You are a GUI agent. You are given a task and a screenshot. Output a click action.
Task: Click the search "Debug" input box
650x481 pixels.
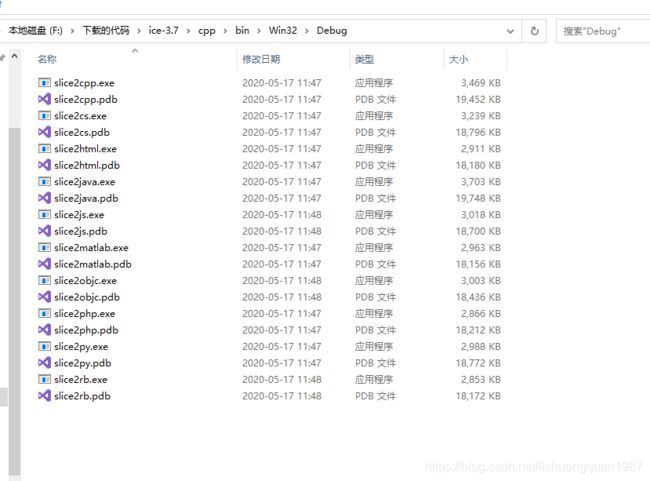point(603,31)
